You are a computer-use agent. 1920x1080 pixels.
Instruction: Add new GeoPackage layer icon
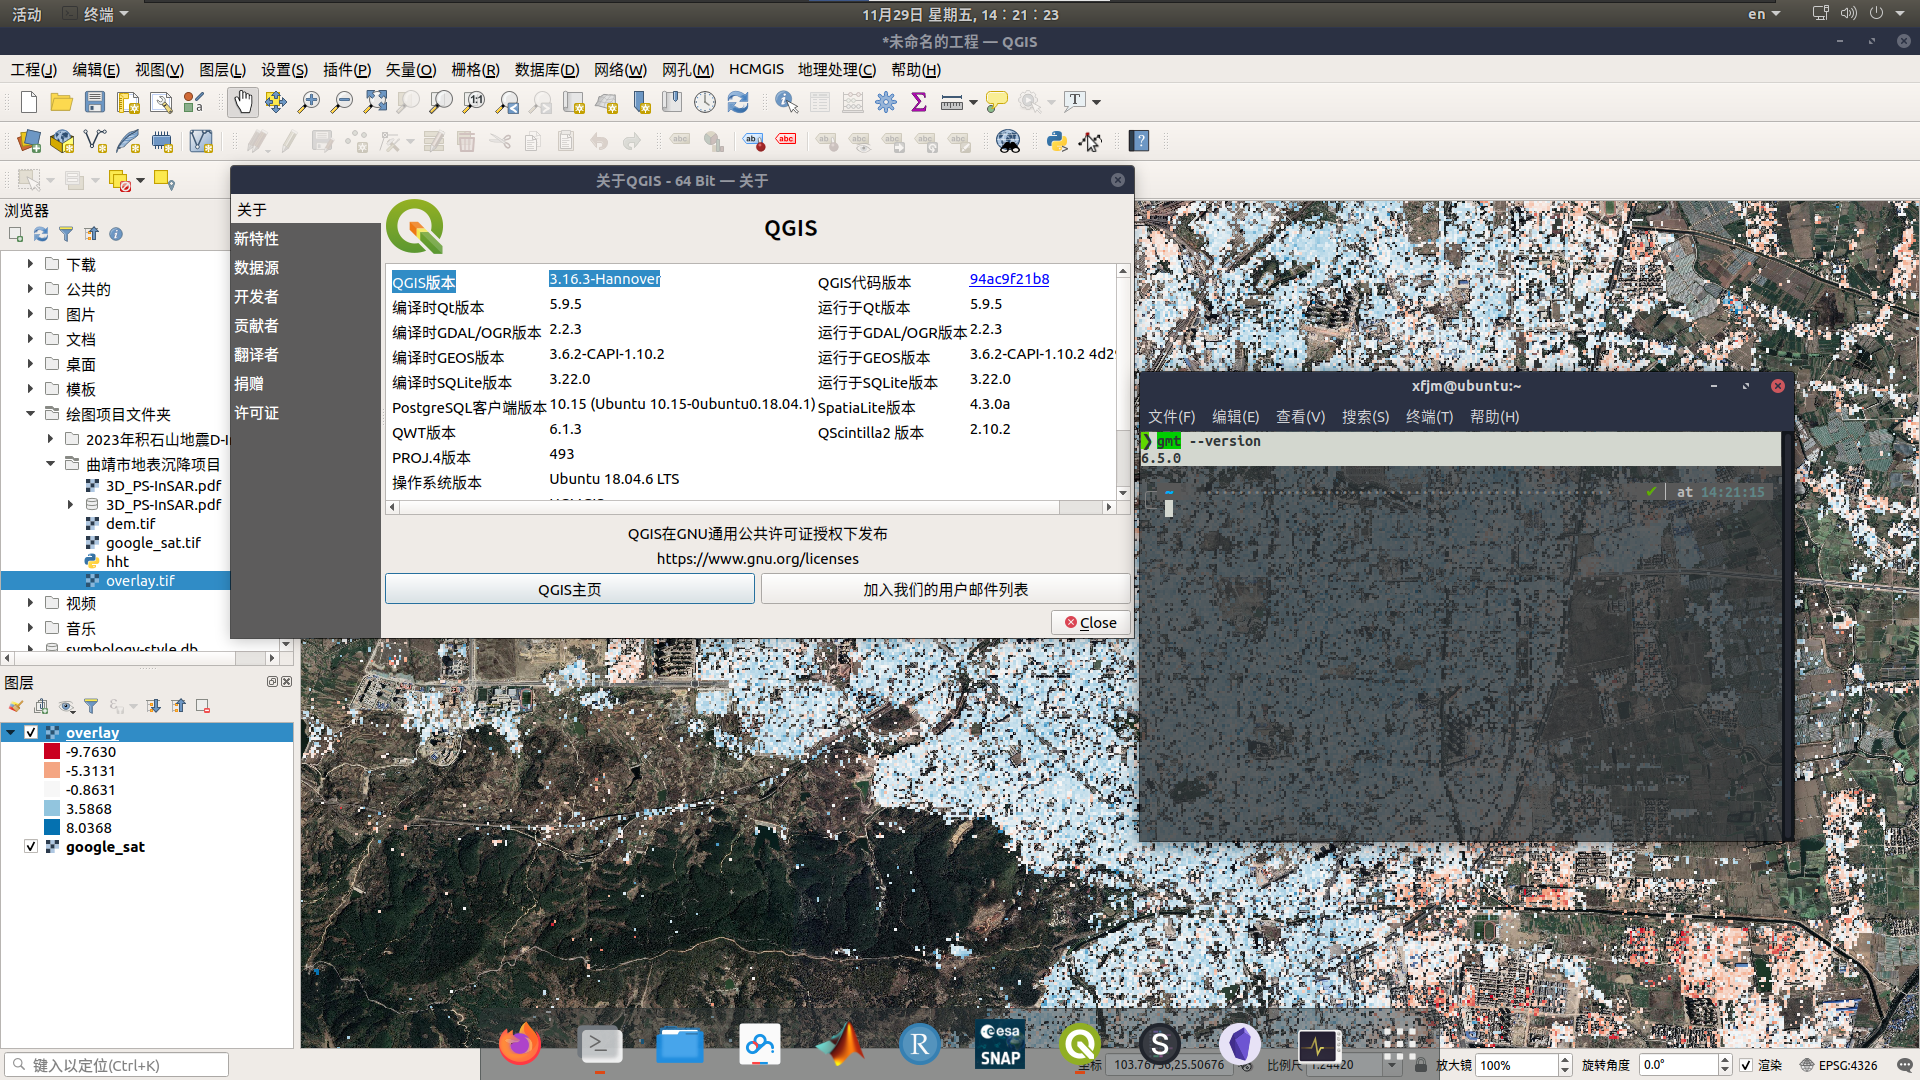[x=62, y=142]
